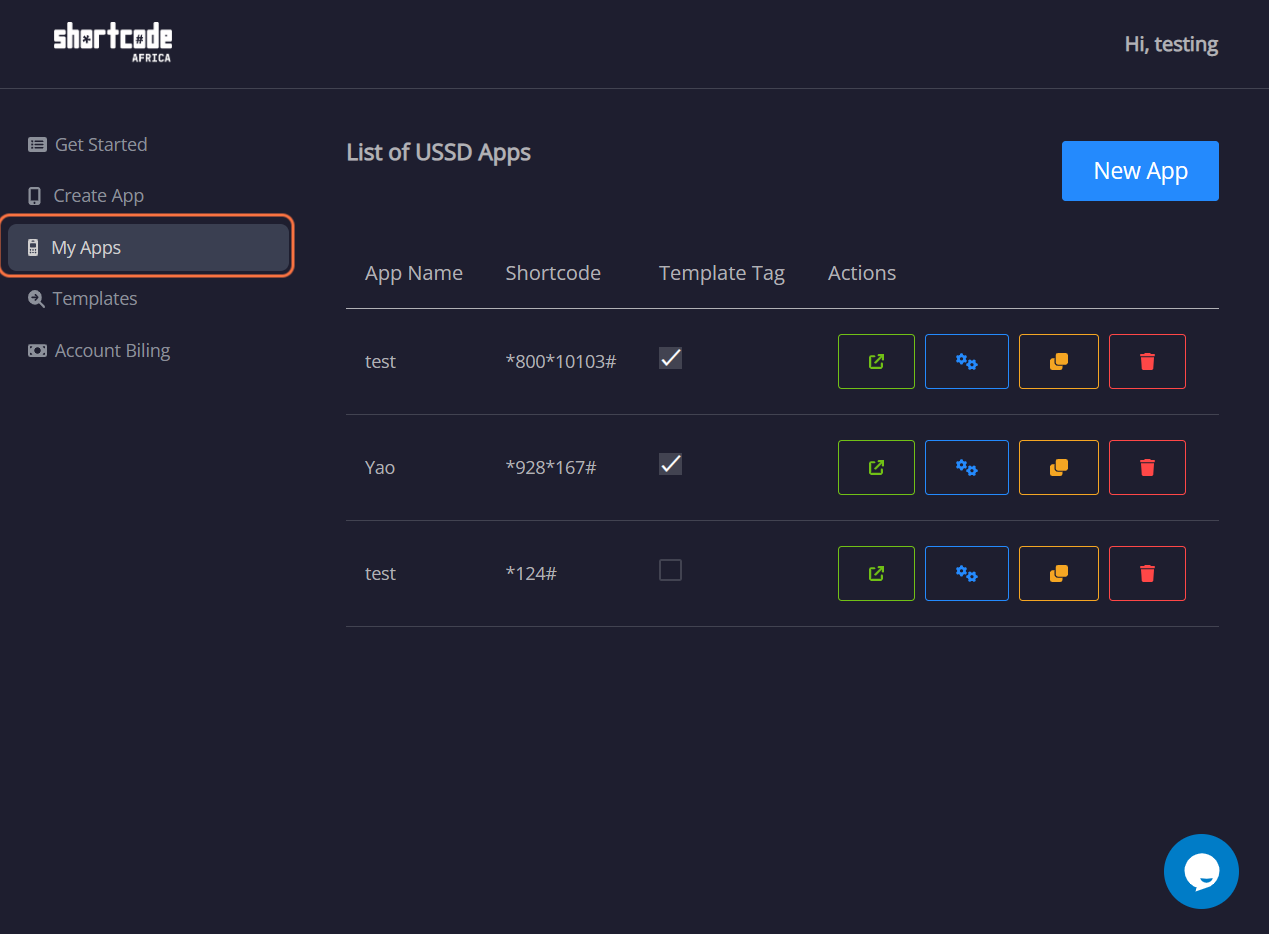The width and height of the screenshot is (1269, 934).
Task: Click the Shortcode Africa logo
Action: [113, 43]
